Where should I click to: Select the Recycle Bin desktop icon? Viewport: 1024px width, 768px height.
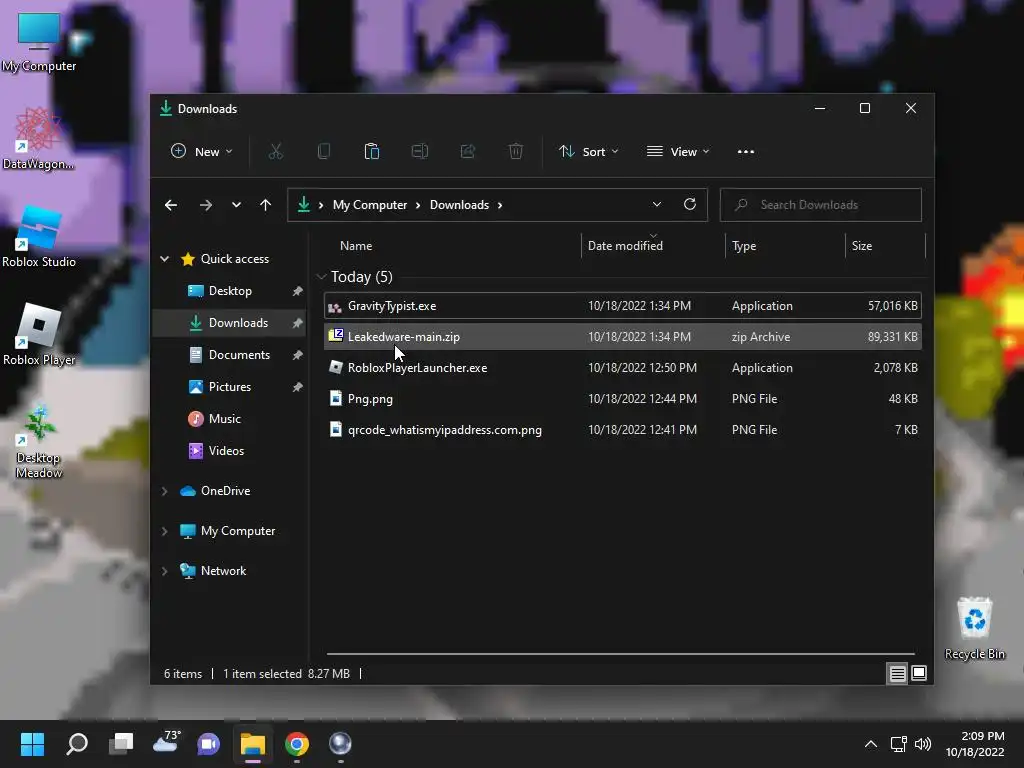[974, 628]
